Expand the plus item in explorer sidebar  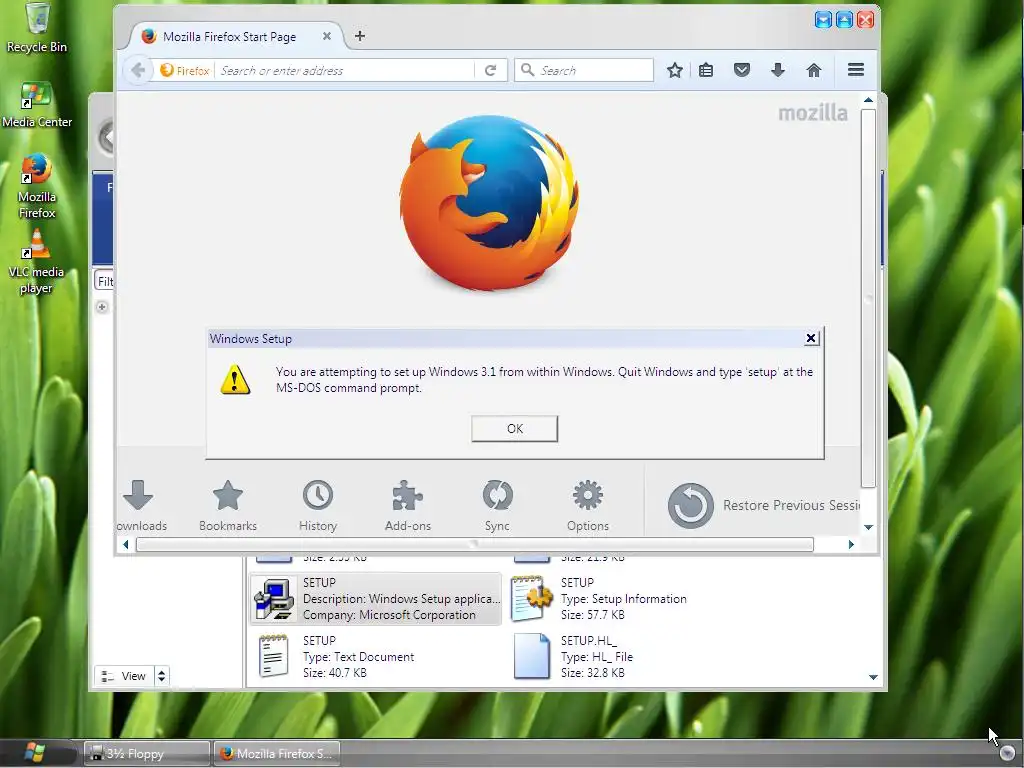pos(102,307)
